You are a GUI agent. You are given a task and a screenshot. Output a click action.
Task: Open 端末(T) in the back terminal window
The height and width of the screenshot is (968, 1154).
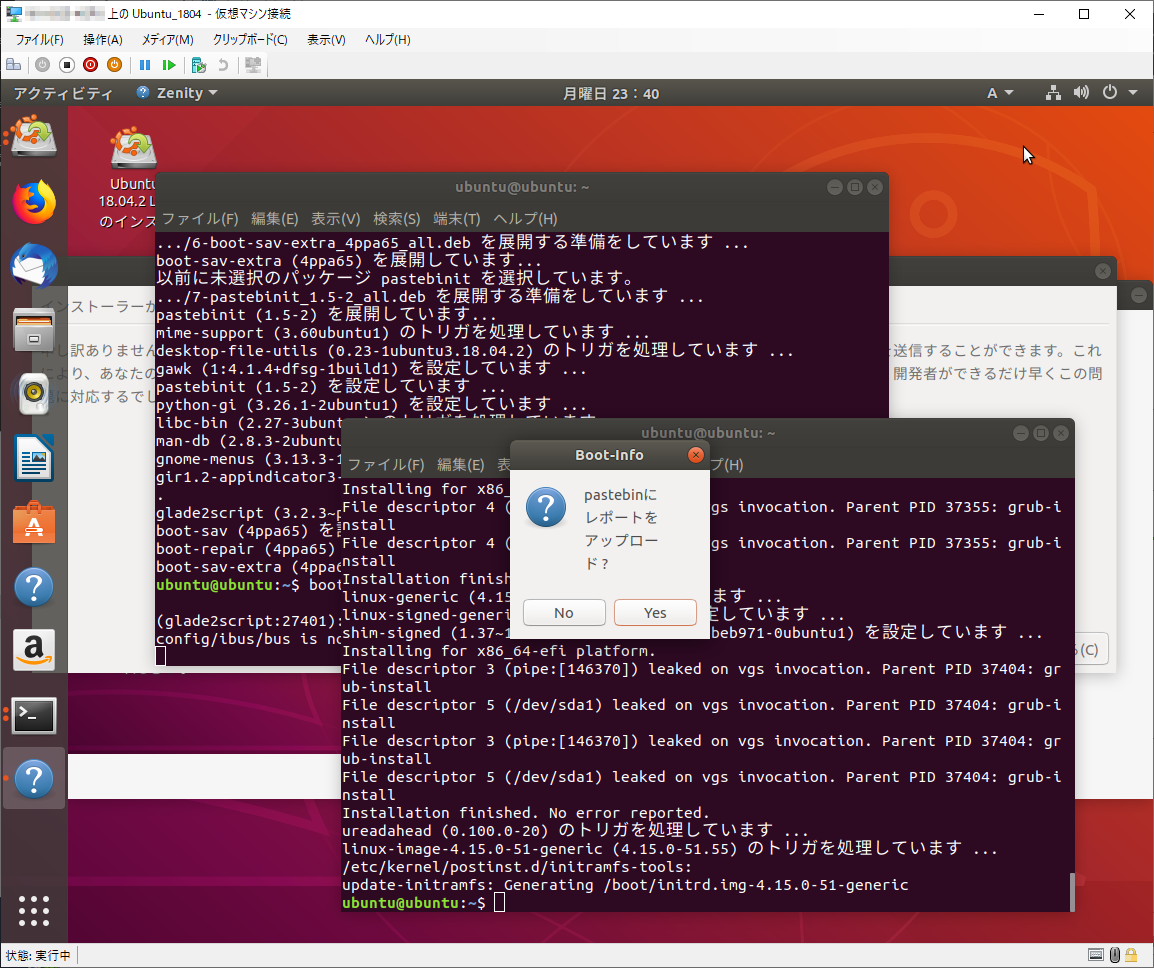[456, 219]
